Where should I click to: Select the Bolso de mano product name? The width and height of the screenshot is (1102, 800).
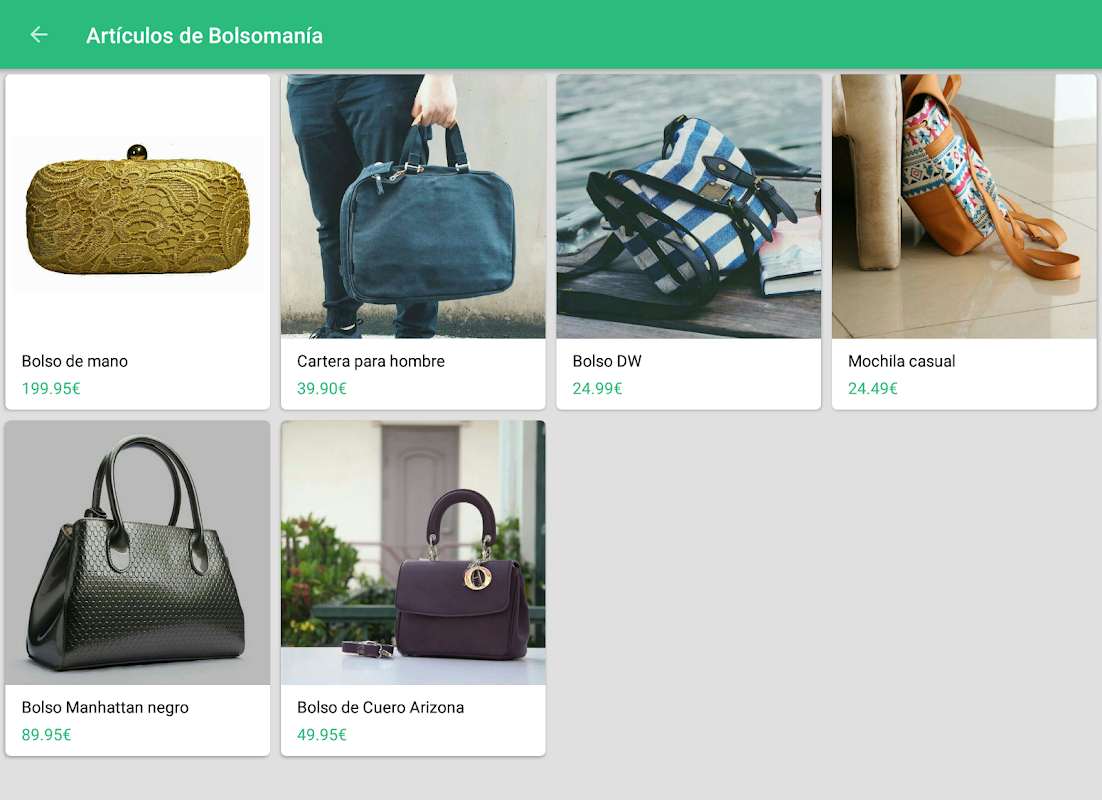75,361
